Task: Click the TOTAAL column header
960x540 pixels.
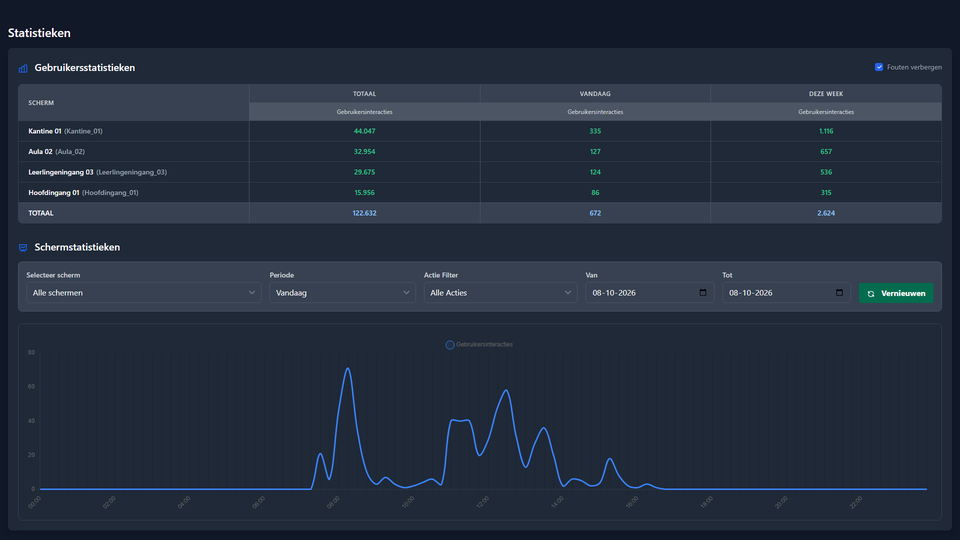Action: pyautogui.click(x=364, y=94)
